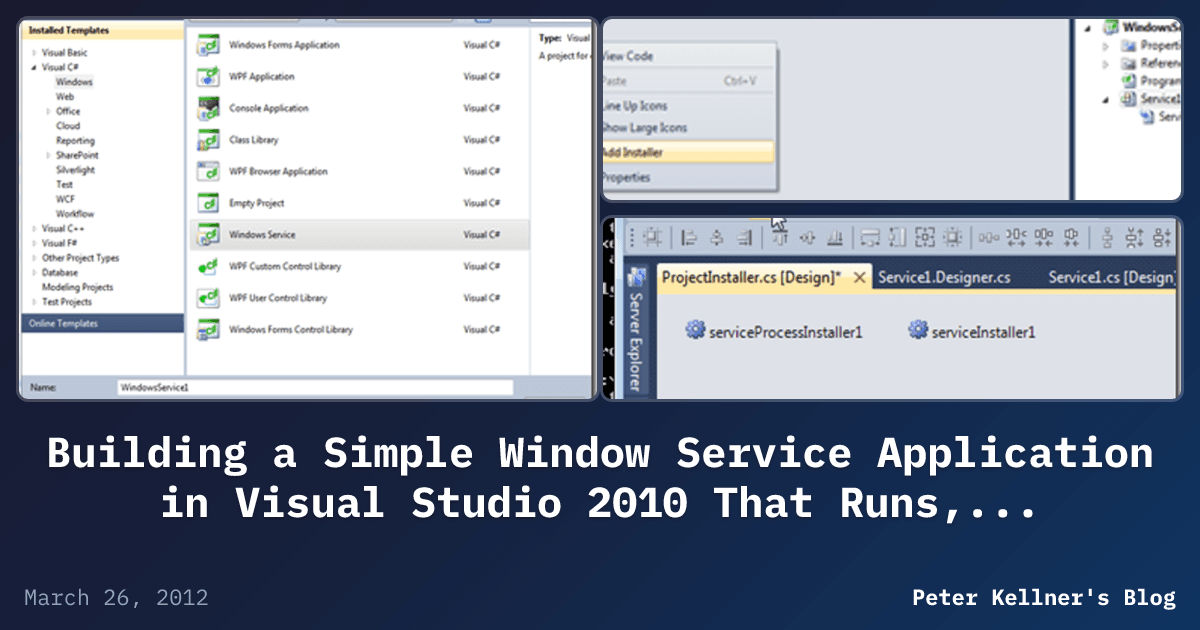Click Increase Vertical Spacing icon
The height and width of the screenshot is (630, 1200).
pos(1134,238)
